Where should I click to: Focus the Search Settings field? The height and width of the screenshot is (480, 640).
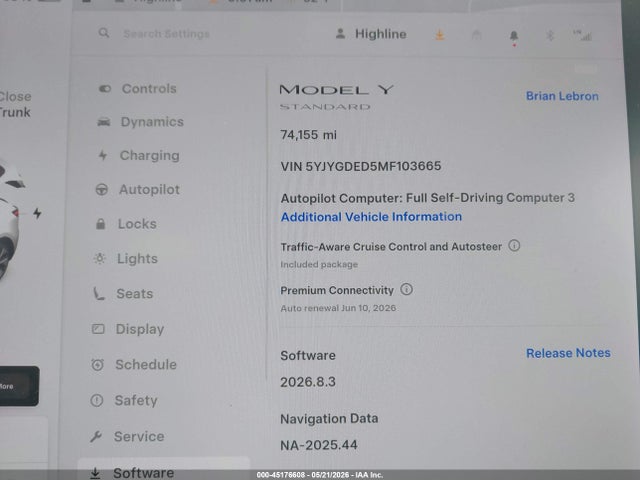(166, 34)
